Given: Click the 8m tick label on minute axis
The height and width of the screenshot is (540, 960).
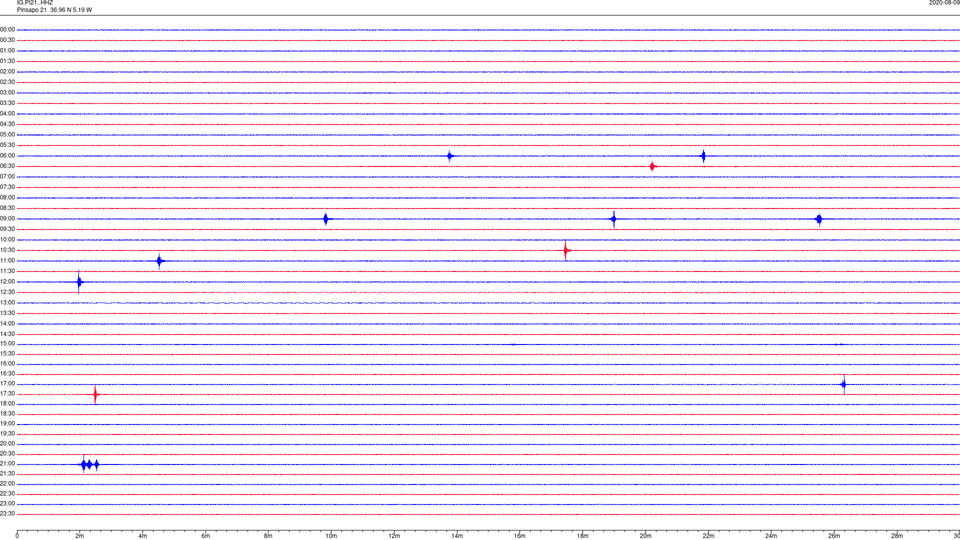Looking at the screenshot, I should (268, 536).
